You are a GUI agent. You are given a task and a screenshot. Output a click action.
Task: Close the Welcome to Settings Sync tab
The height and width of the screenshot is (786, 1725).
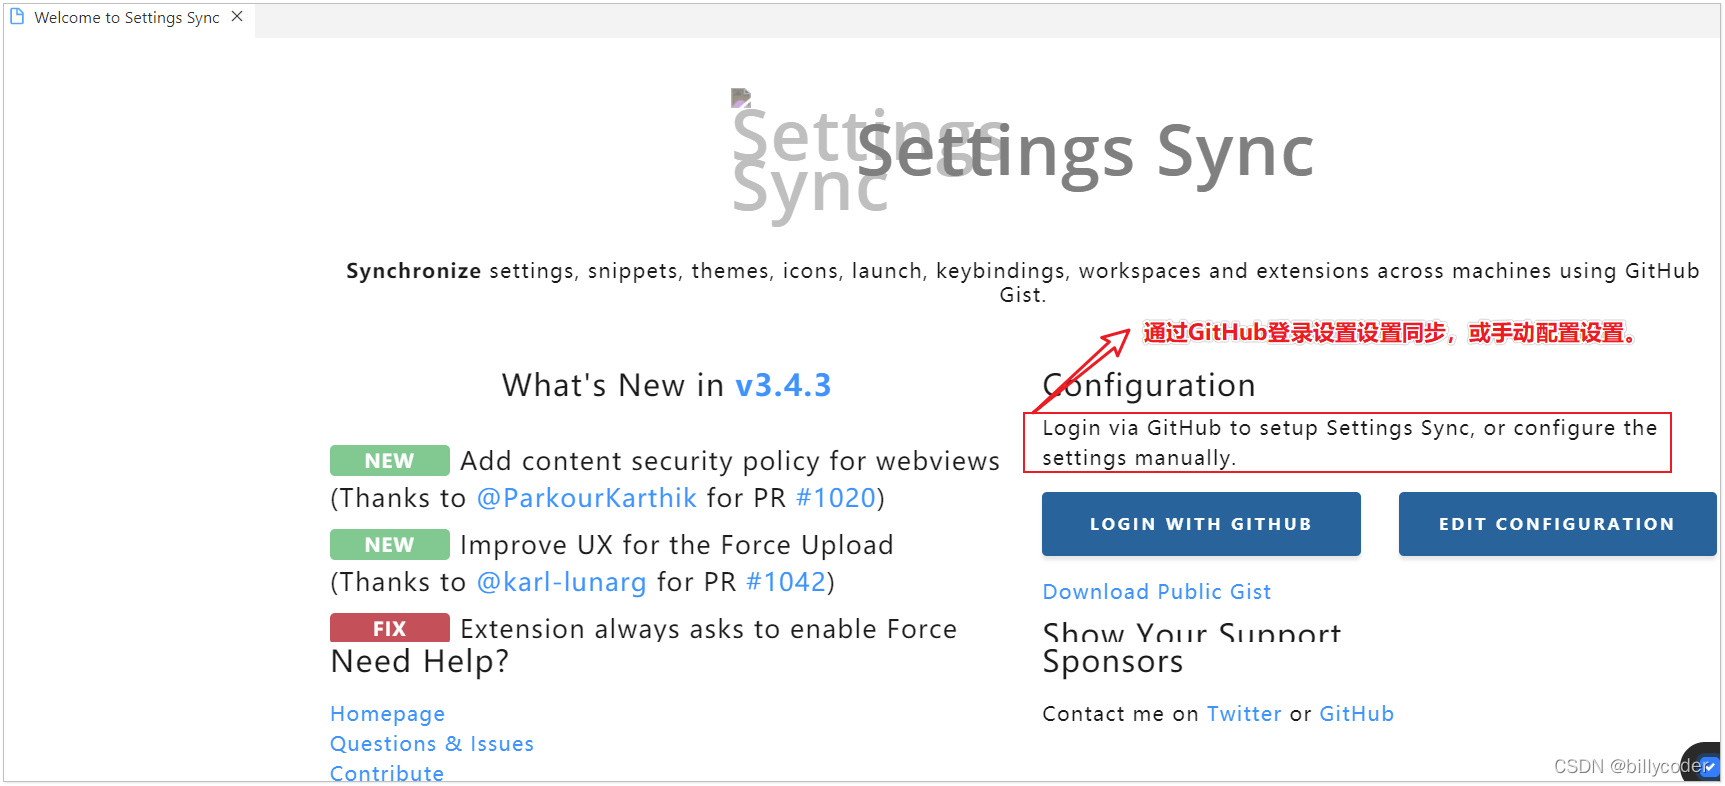click(x=237, y=17)
